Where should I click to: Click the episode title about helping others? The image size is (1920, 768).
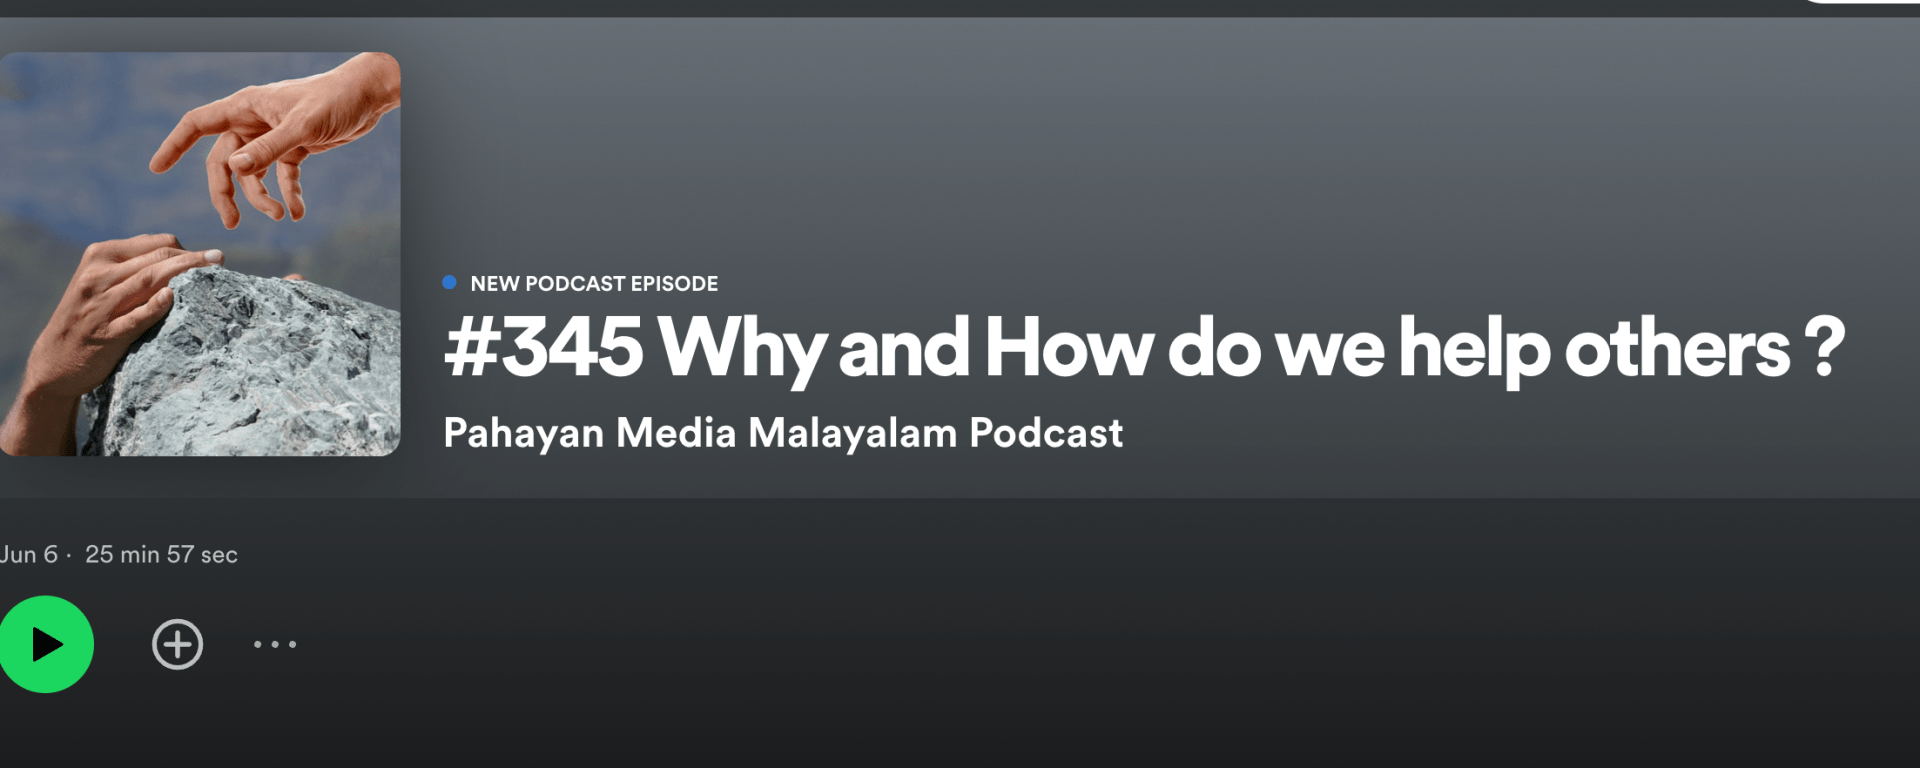[x=1143, y=348]
